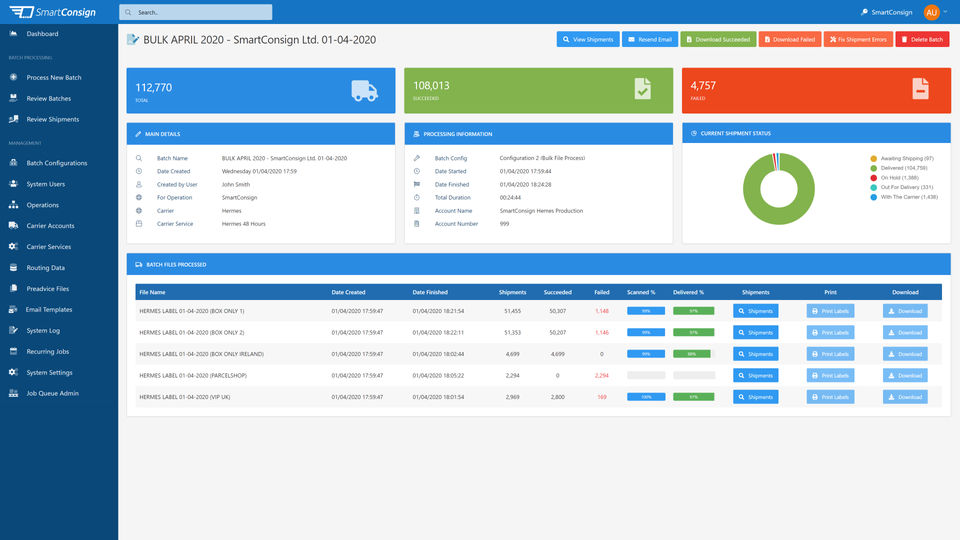The width and height of the screenshot is (960, 540).
Task: Click failed count 2,294 in PARCELSHOP row
Action: click(601, 375)
